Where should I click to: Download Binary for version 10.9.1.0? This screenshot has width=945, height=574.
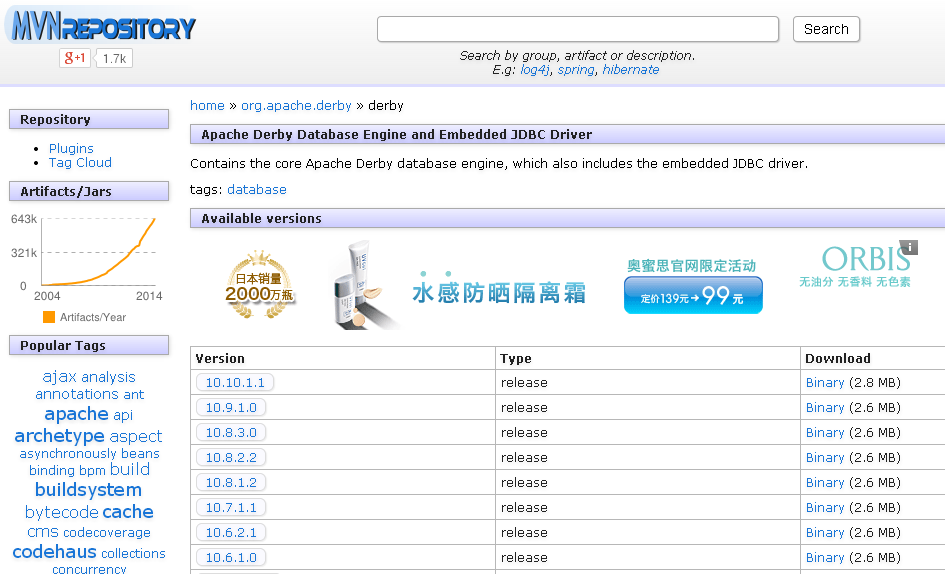pyautogui.click(x=825, y=408)
